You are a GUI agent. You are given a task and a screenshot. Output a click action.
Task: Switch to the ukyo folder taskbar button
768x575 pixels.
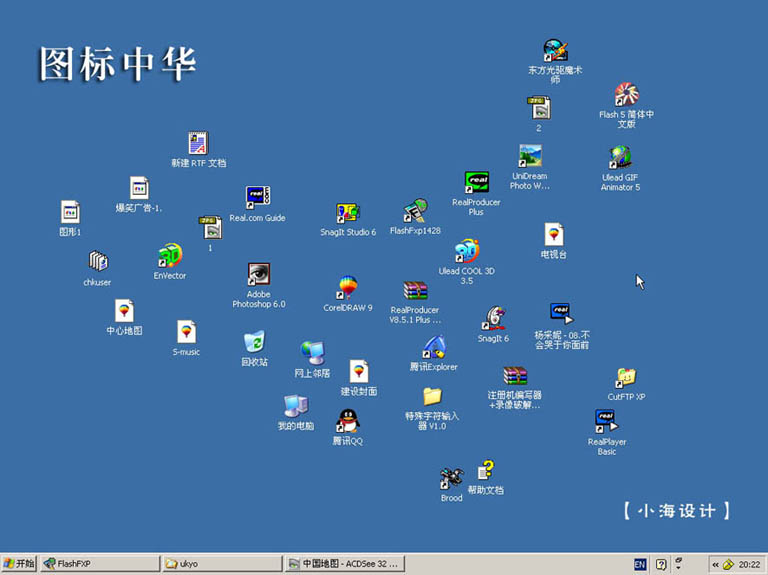tap(222, 564)
